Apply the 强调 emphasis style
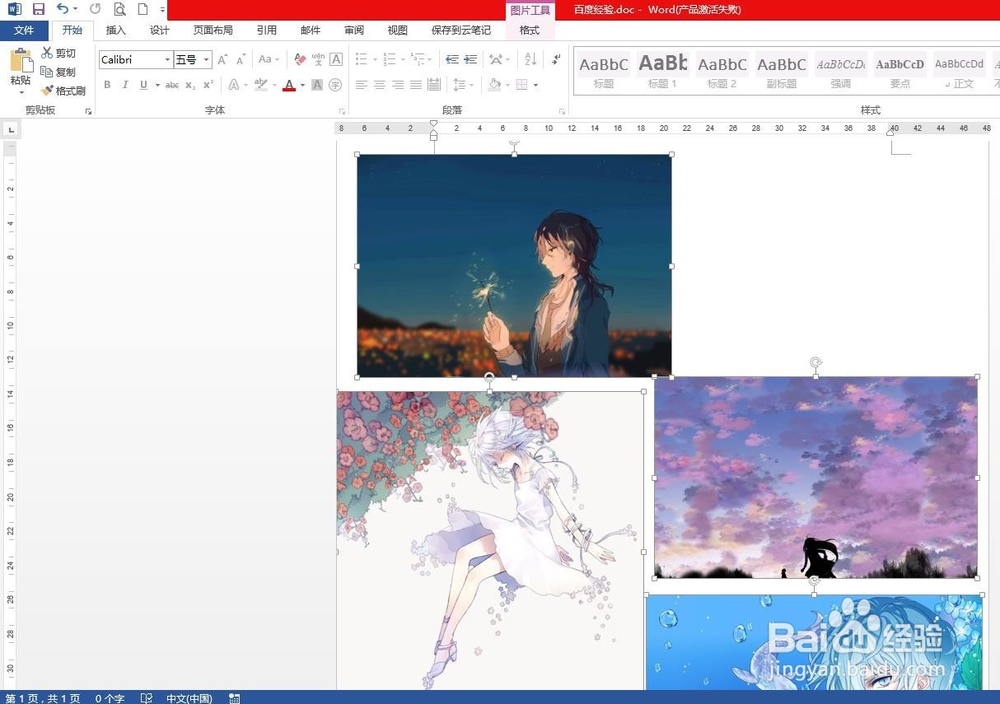Screen dimensions: 1000x704 point(841,71)
